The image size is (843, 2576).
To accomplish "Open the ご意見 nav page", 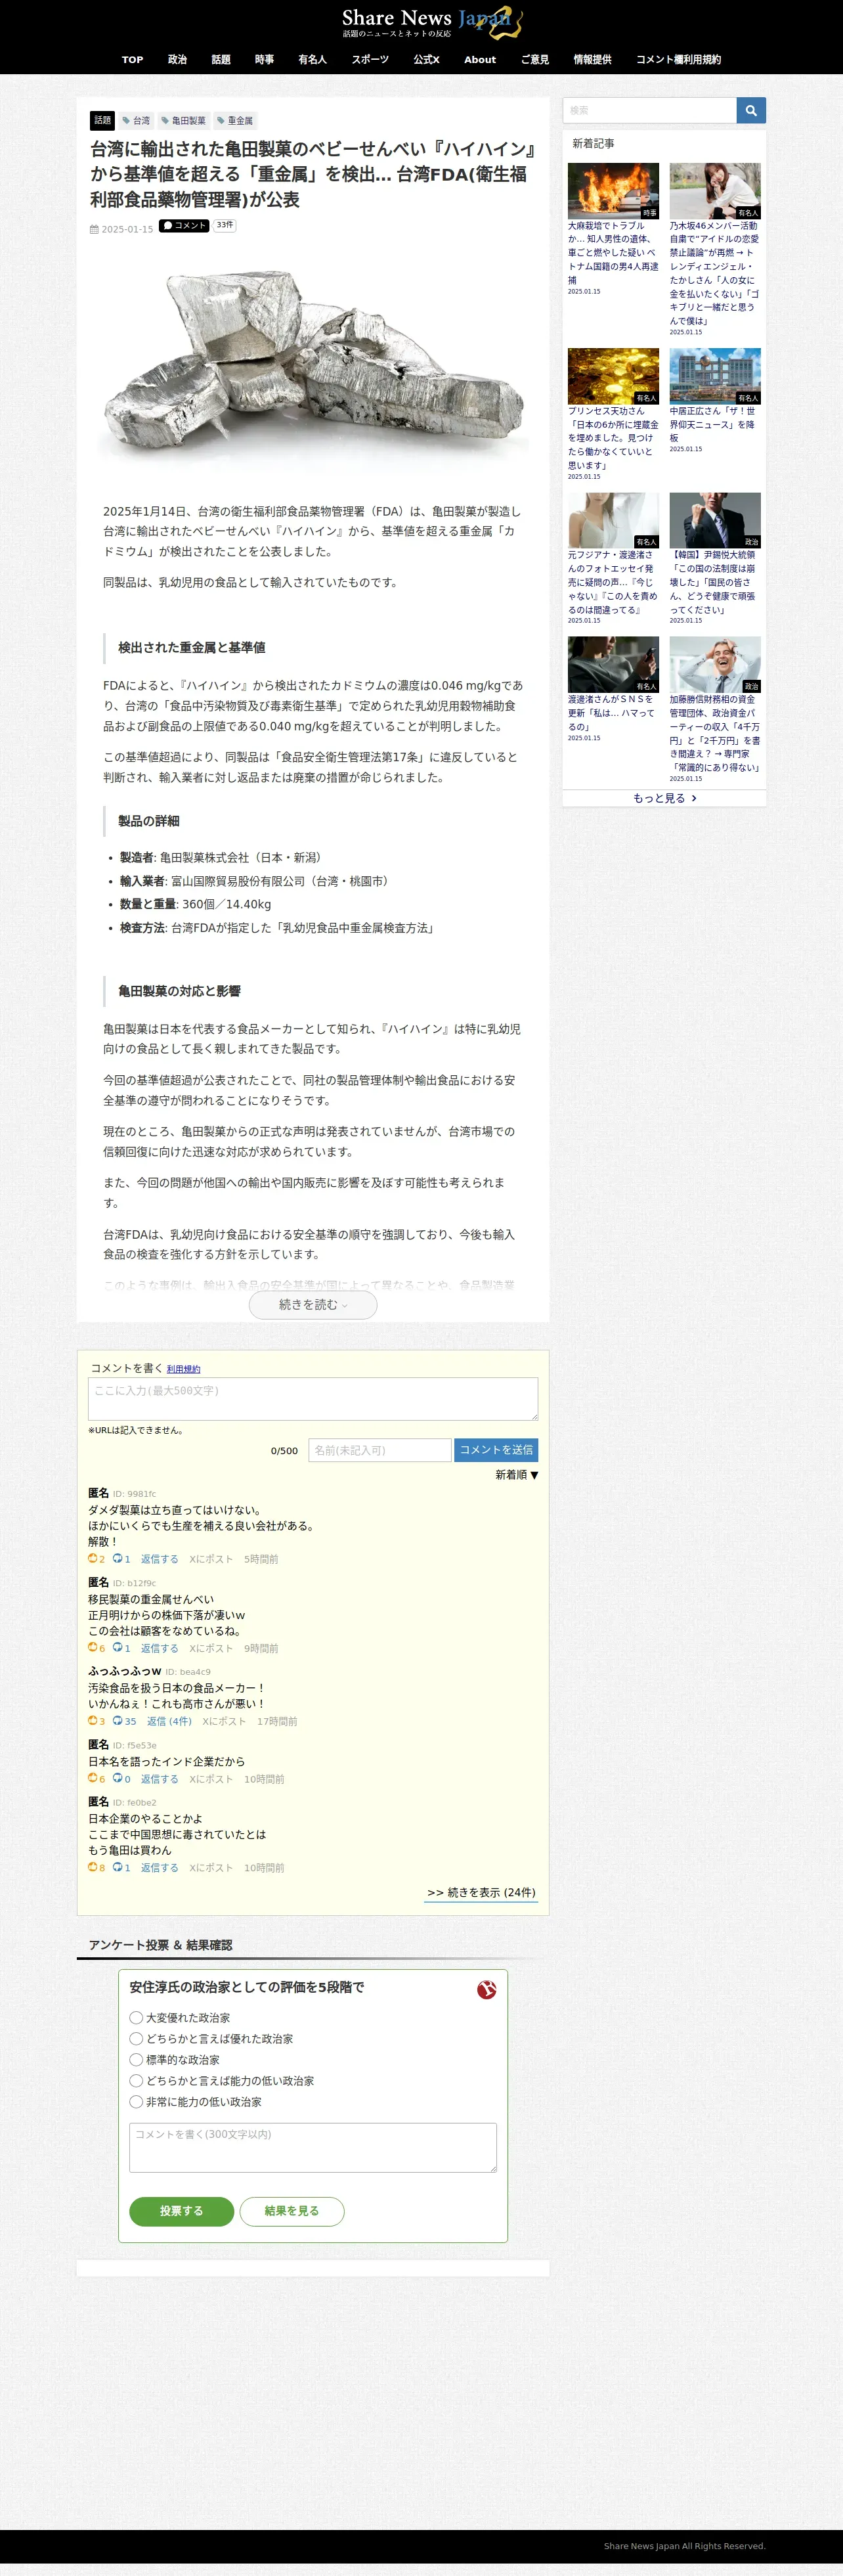I will [535, 60].
